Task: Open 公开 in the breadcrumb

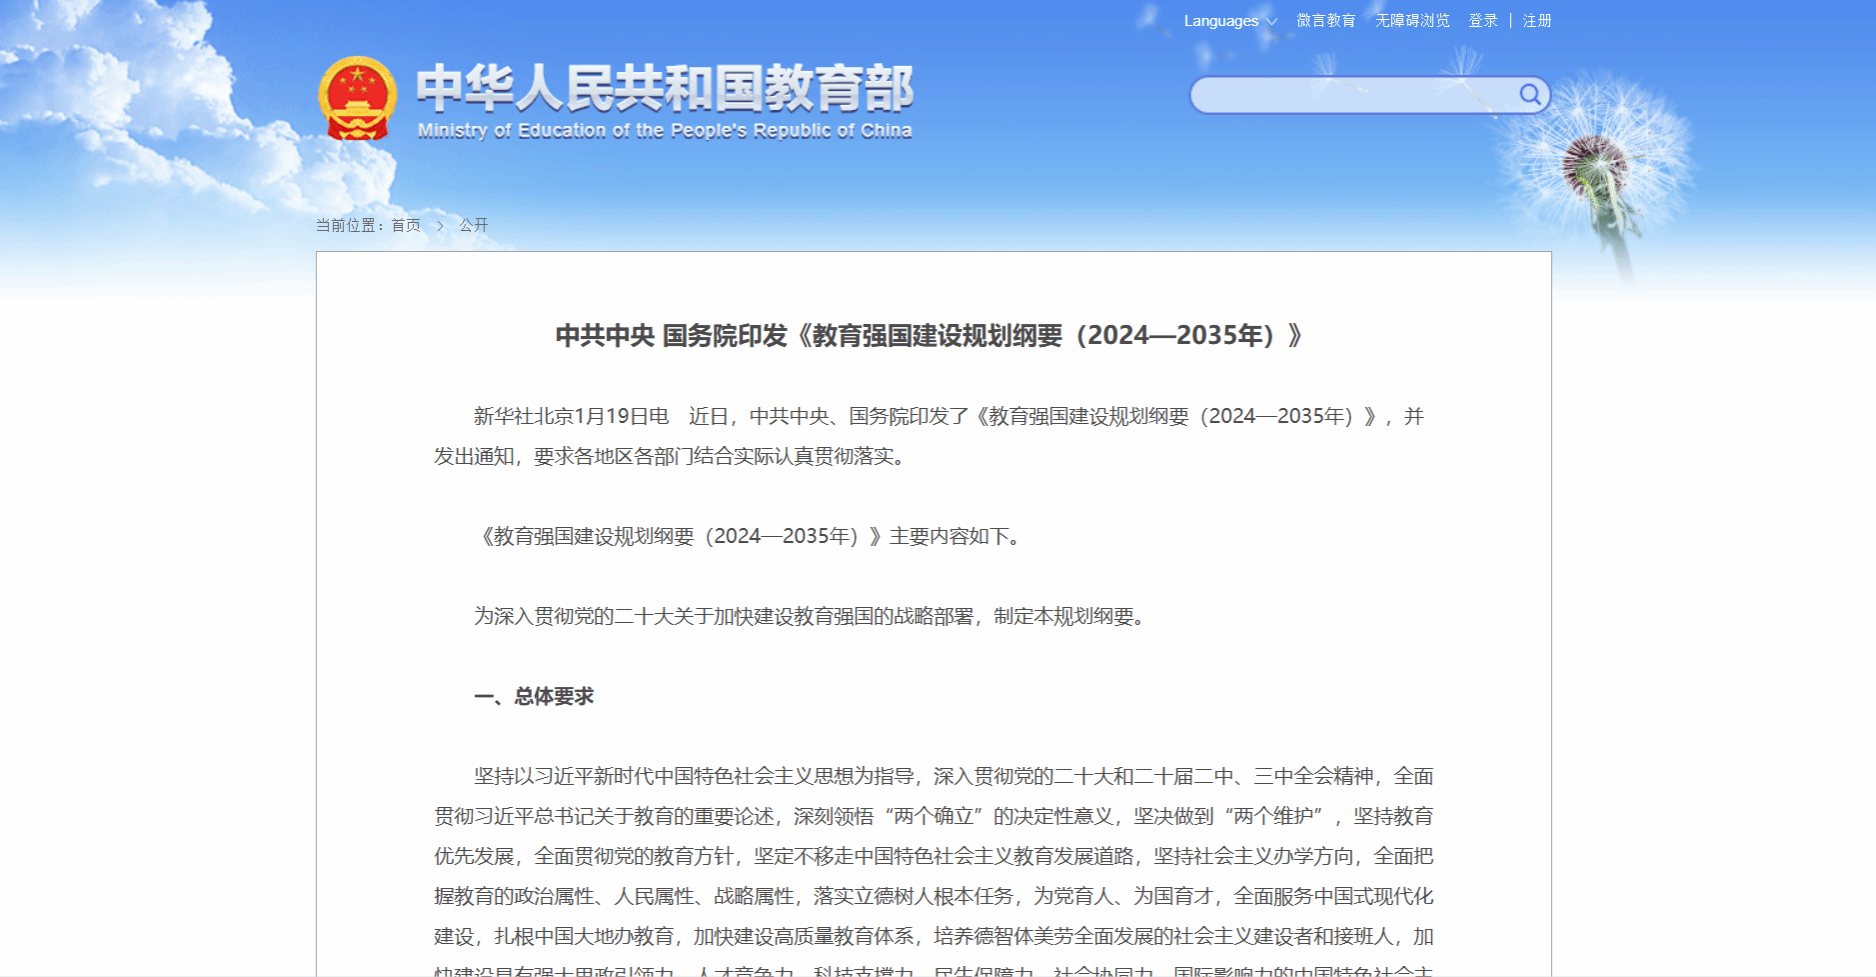Action: pyautogui.click(x=473, y=226)
